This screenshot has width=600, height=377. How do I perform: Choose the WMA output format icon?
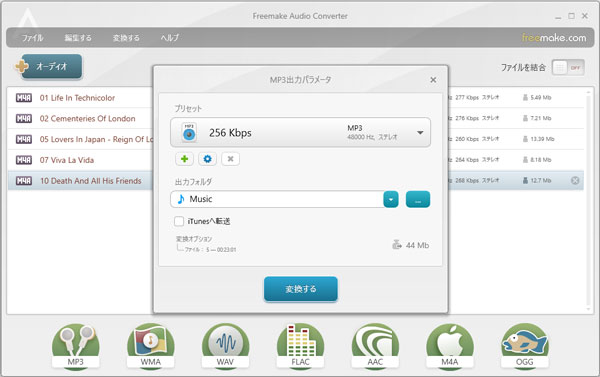(150, 346)
